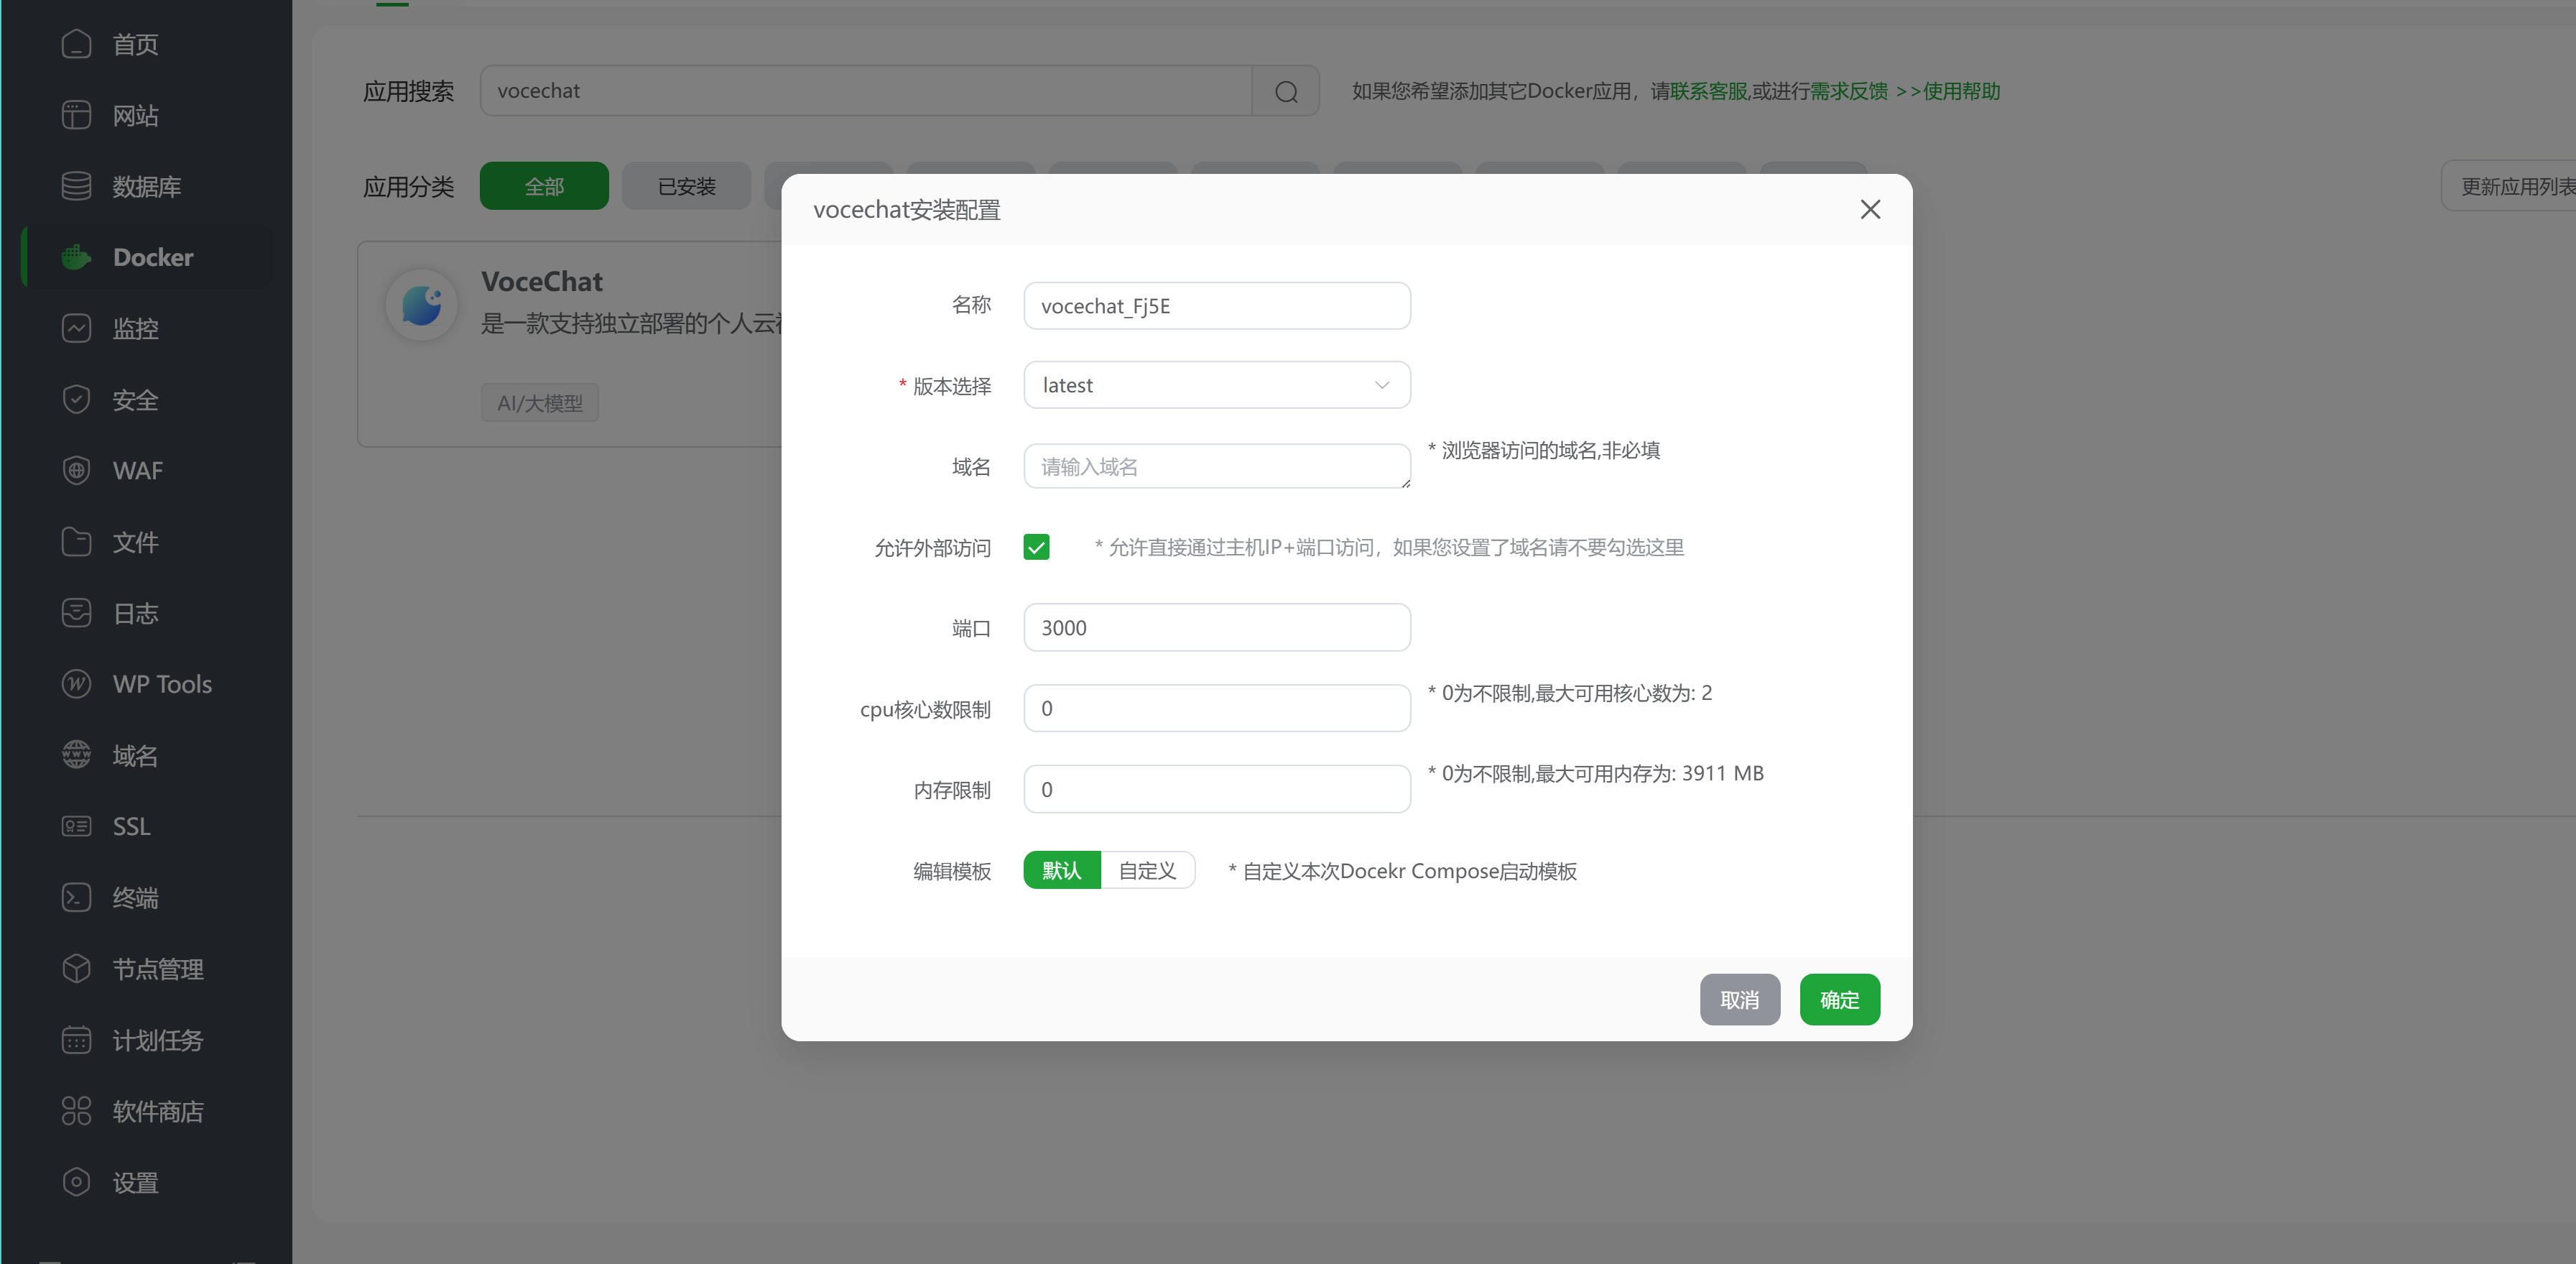Select the 全部 category tab
This screenshot has height=1264, width=2576.
coord(543,186)
